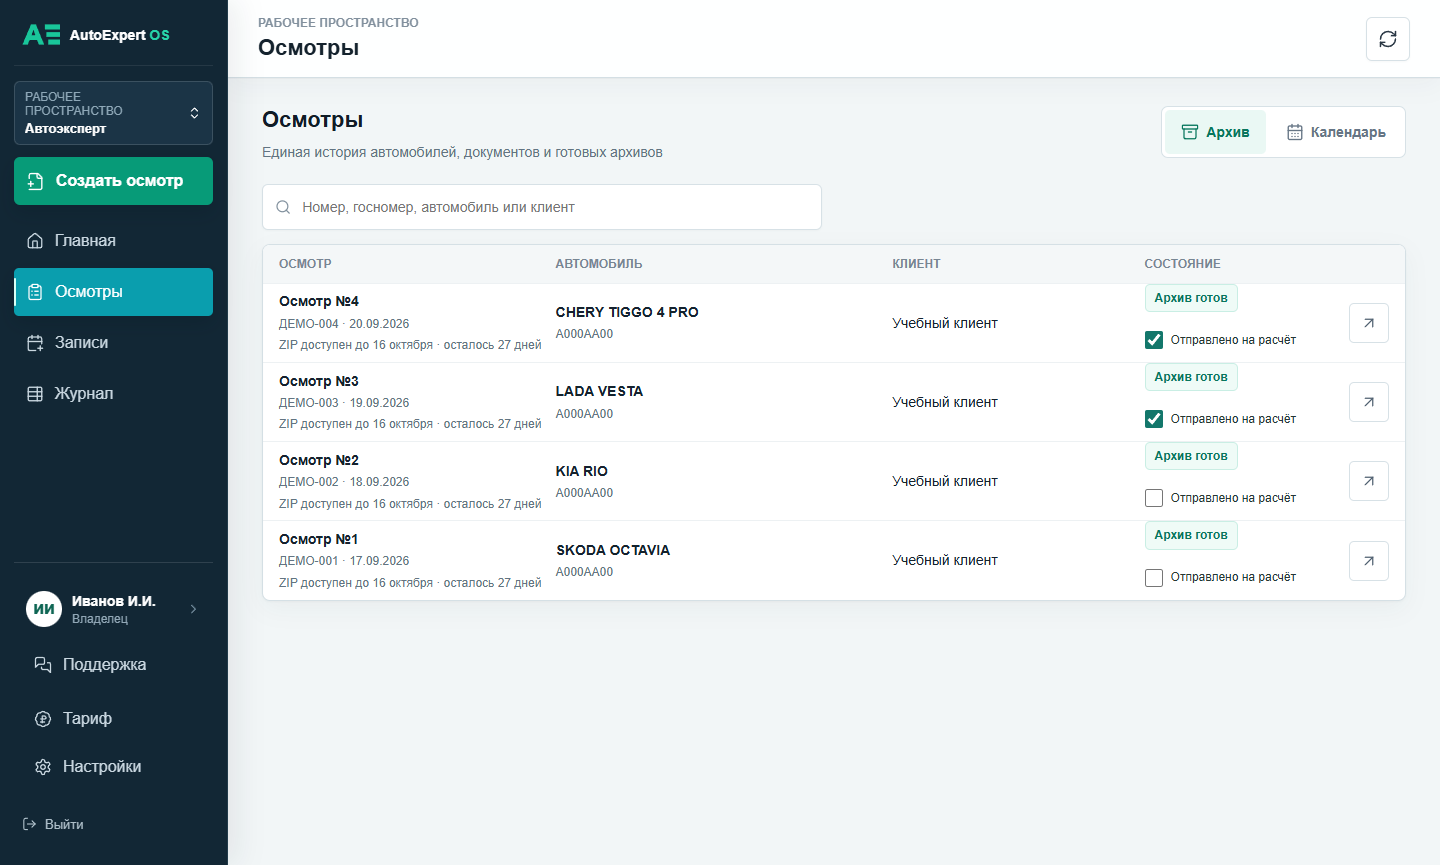Click the Осмотр №2 title

319,460
